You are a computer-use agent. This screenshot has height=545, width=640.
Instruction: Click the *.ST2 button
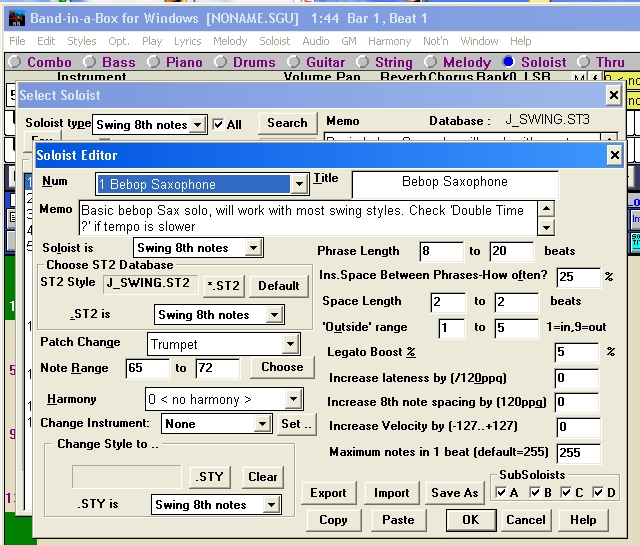[x=224, y=286]
